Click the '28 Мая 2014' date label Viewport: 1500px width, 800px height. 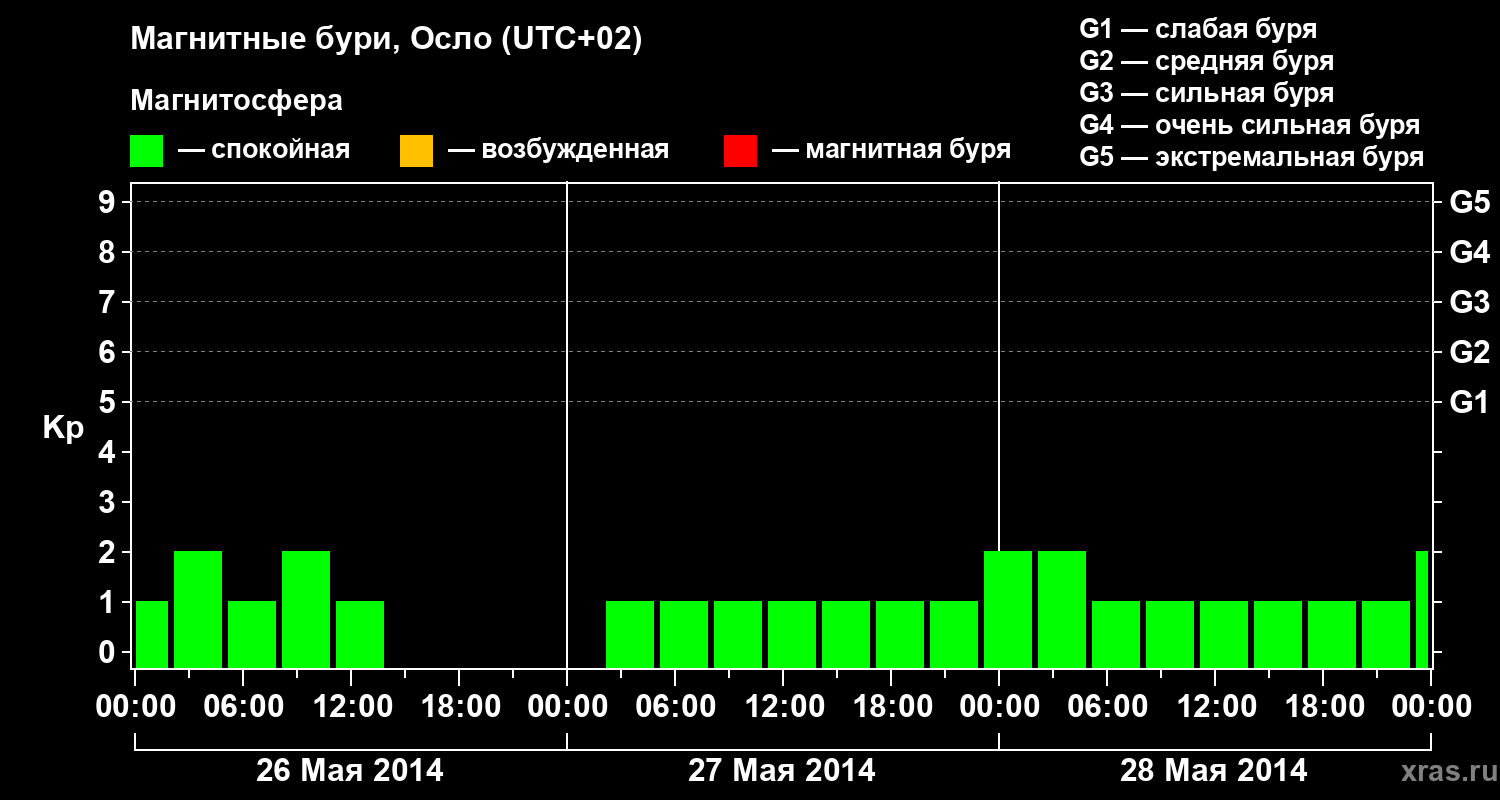pos(1214,770)
